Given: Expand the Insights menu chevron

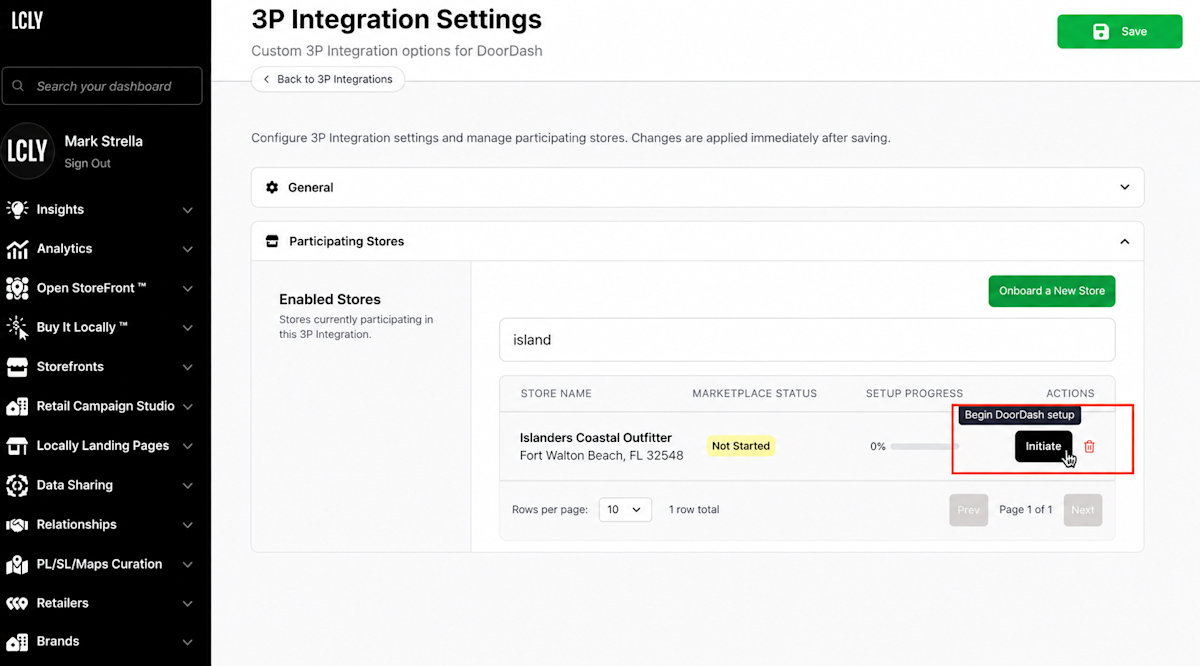Looking at the screenshot, I should (x=188, y=210).
